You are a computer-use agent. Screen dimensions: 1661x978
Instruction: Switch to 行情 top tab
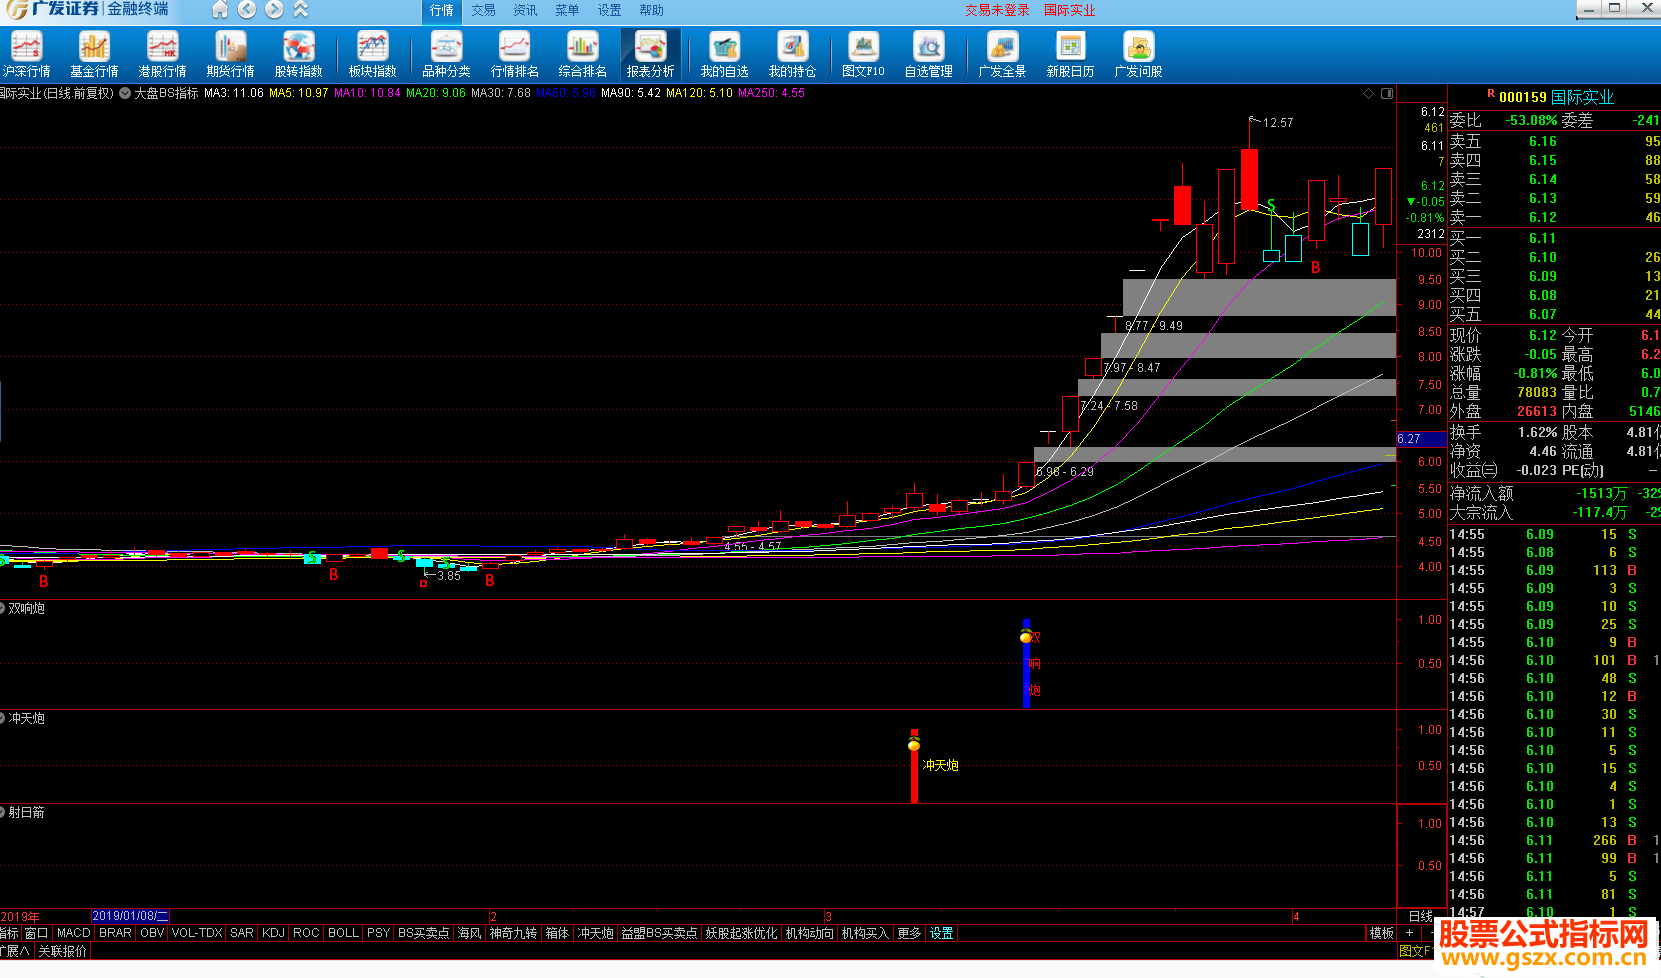(441, 11)
